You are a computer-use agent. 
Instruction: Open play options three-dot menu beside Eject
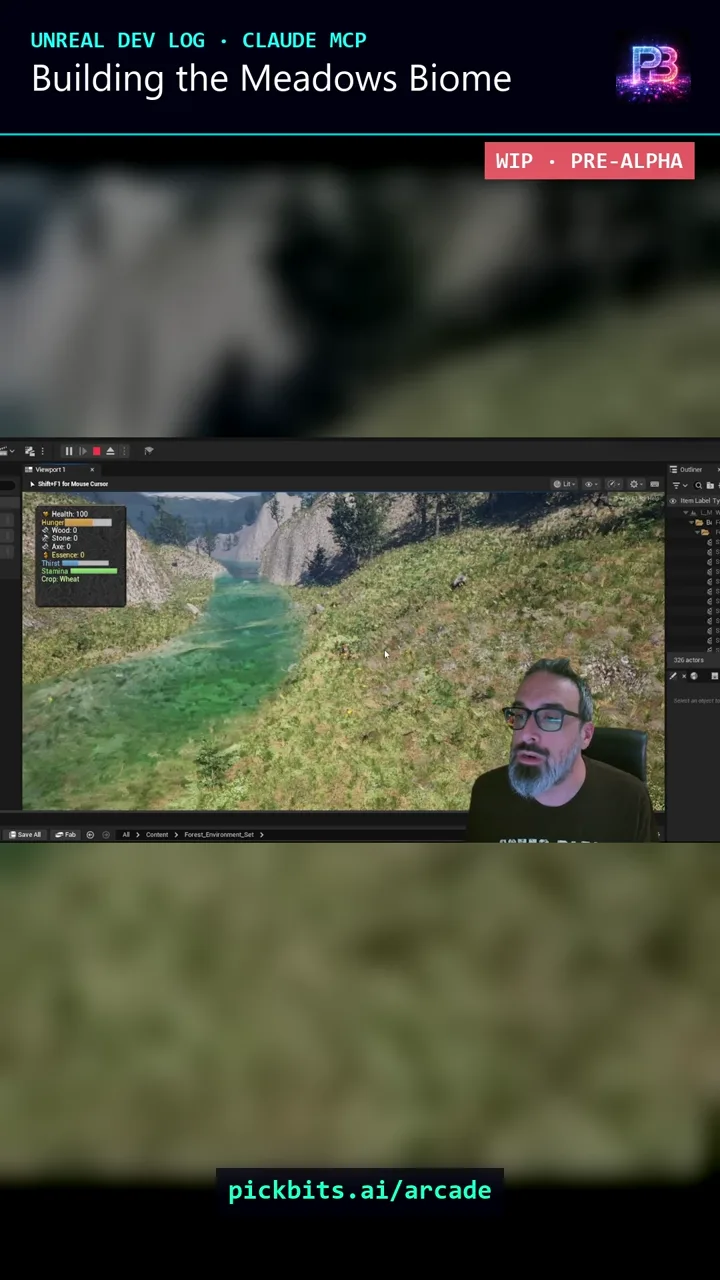pyautogui.click(x=124, y=451)
